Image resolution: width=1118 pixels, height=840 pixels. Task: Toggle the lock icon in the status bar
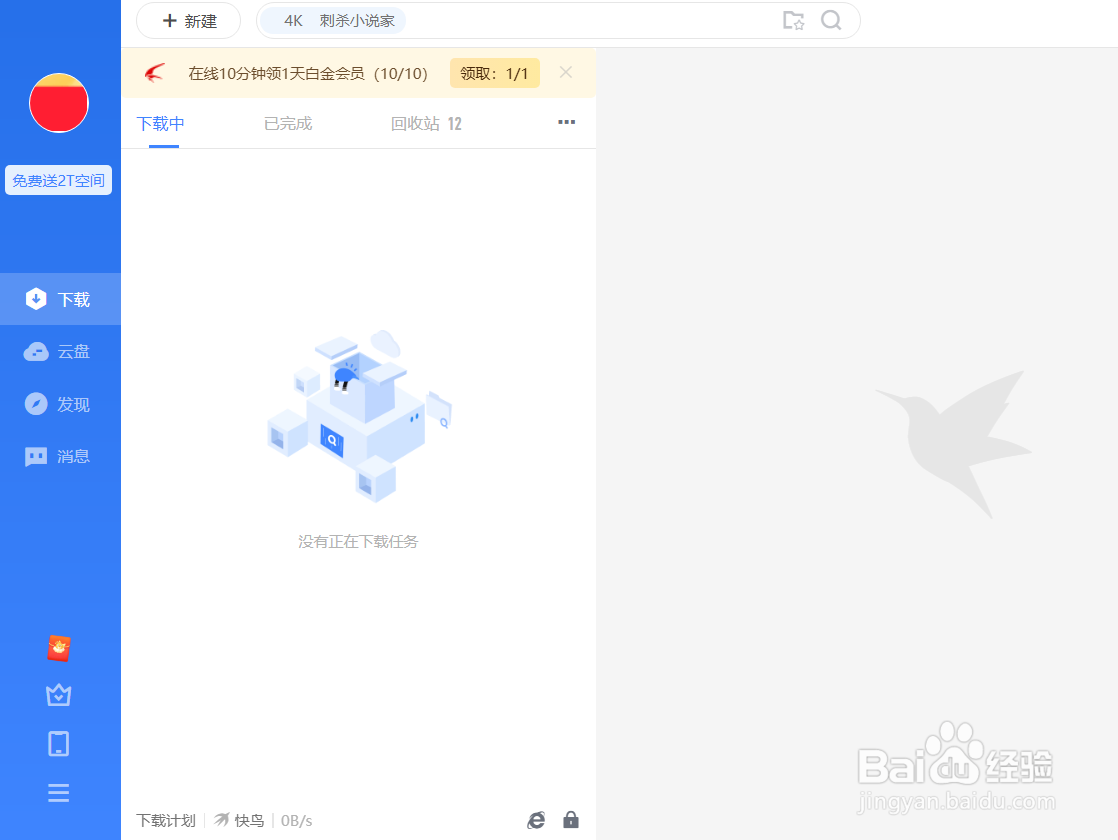pyautogui.click(x=571, y=819)
